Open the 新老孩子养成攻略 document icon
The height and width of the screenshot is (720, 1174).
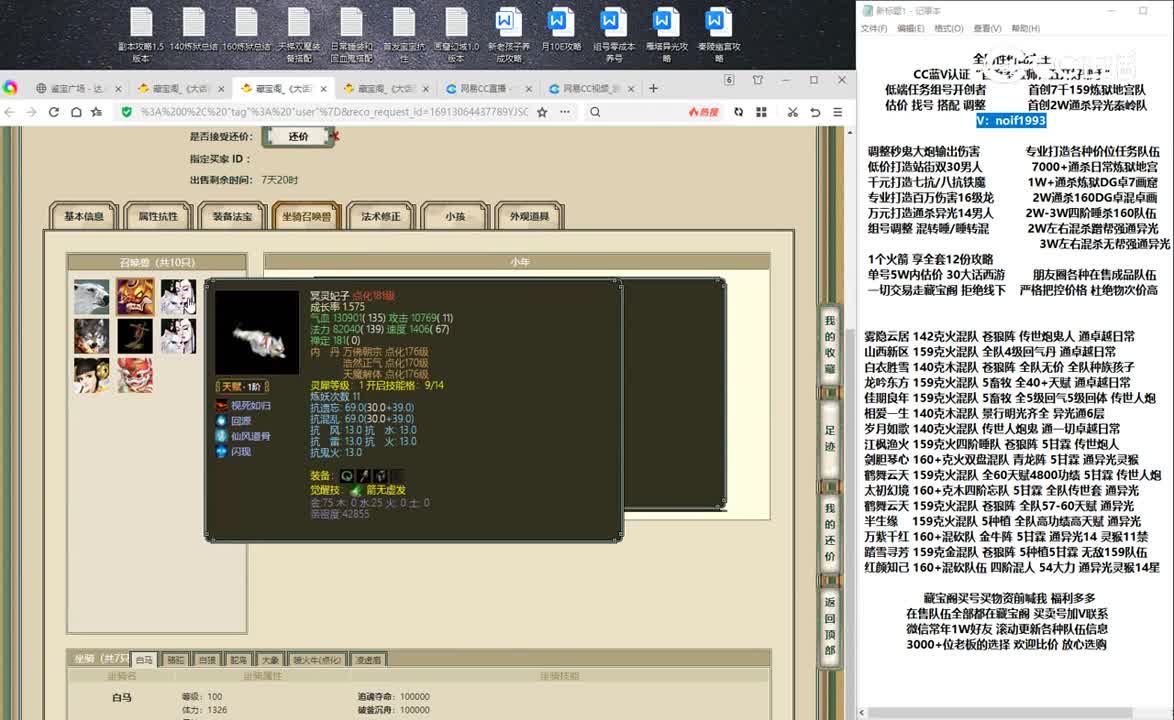(x=508, y=34)
